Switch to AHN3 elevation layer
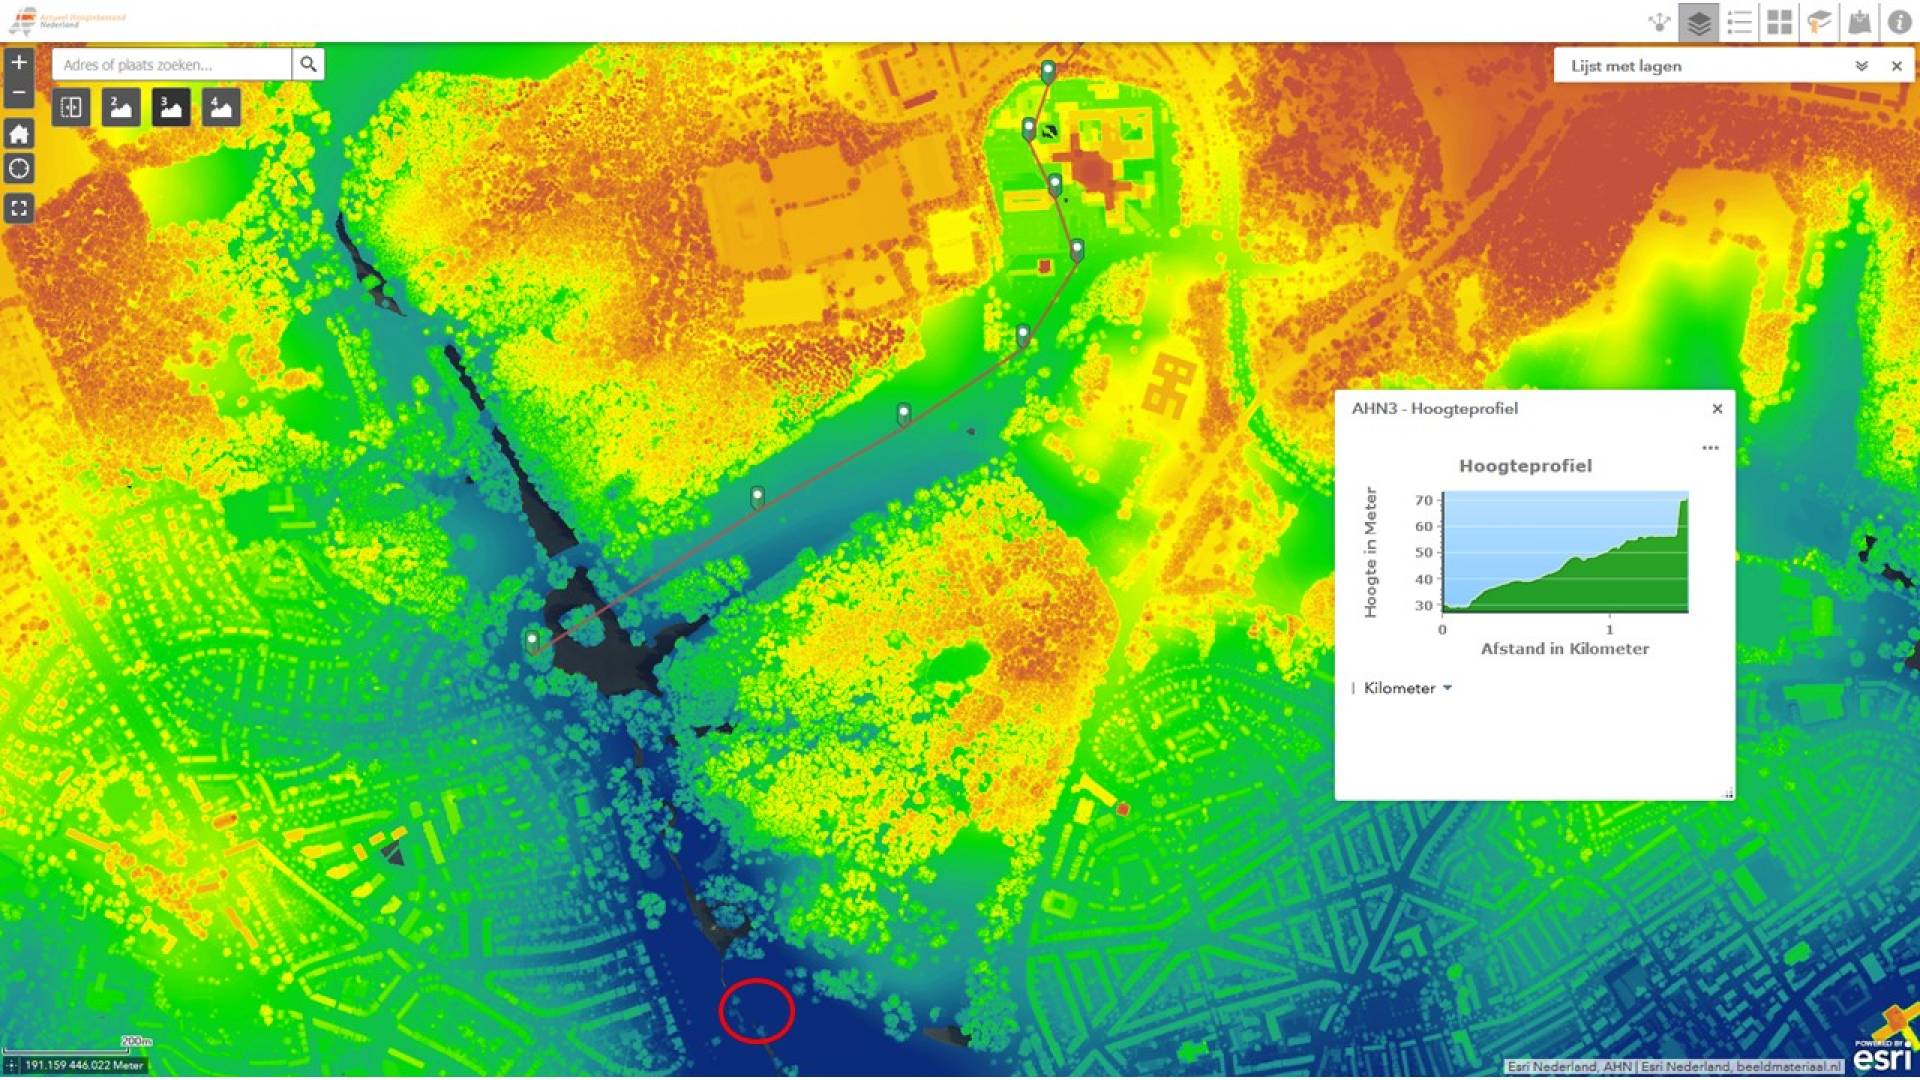 (171, 107)
